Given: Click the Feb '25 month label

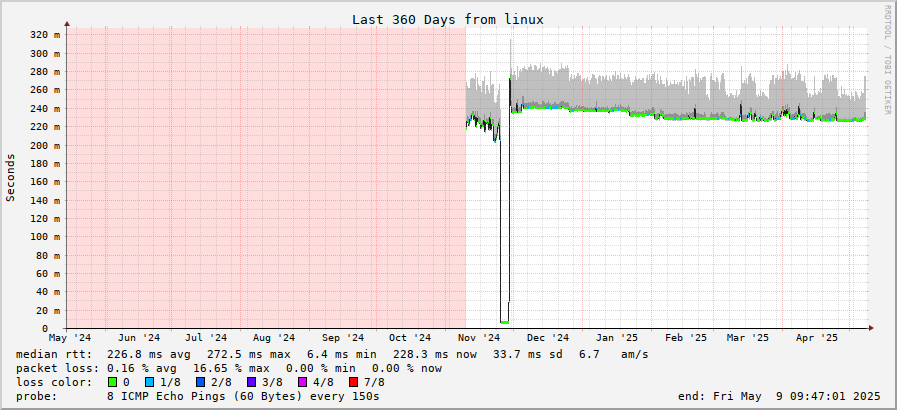Looking at the screenshot, I should pyautogui.click(x=687, y=338).
